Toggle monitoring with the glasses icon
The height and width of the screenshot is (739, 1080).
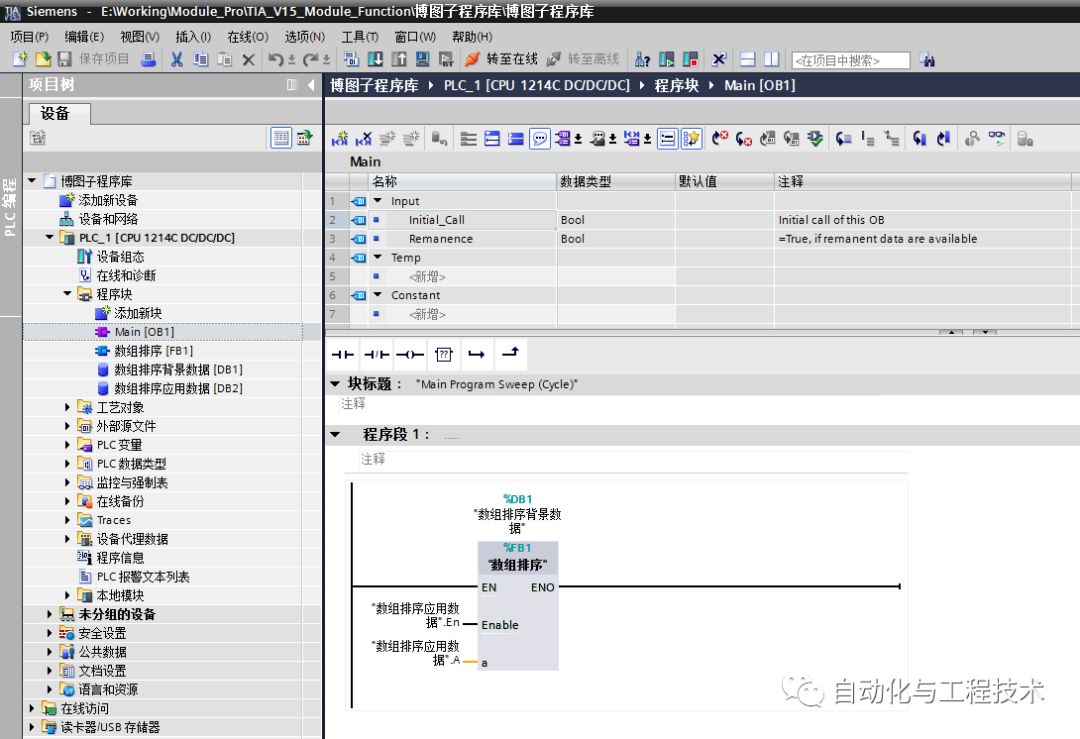coord(997,138)
